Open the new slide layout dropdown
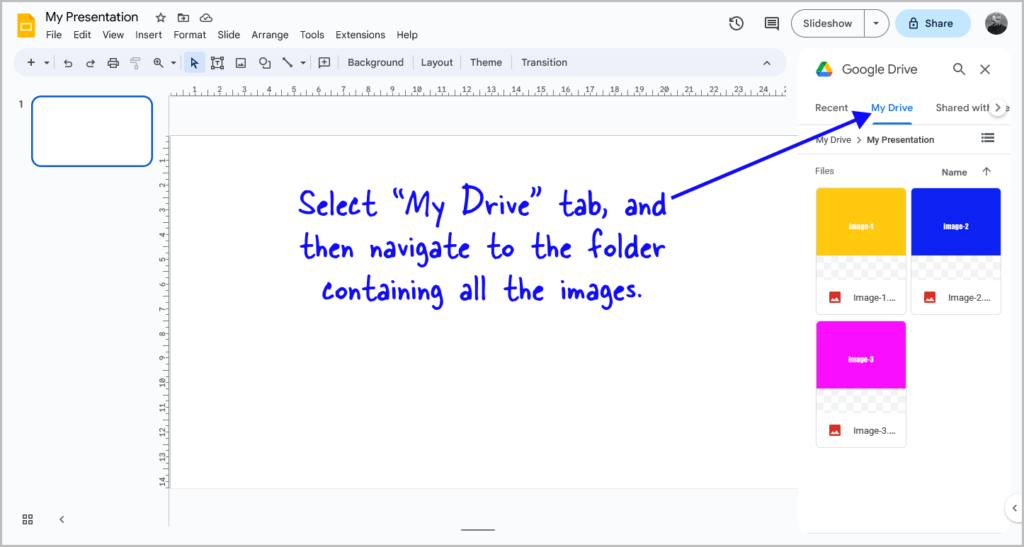 coord(46,63)
